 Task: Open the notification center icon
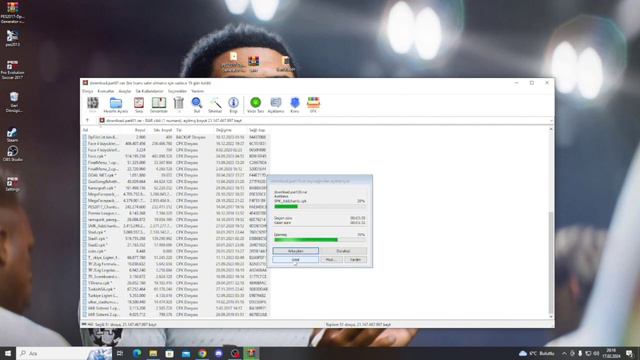629,353
